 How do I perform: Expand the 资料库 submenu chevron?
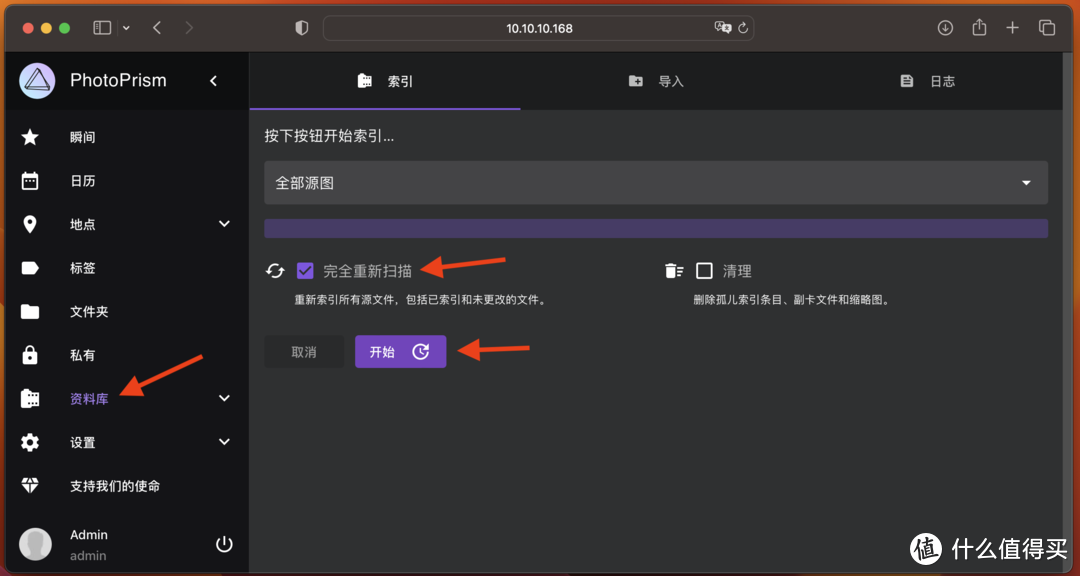224,398
